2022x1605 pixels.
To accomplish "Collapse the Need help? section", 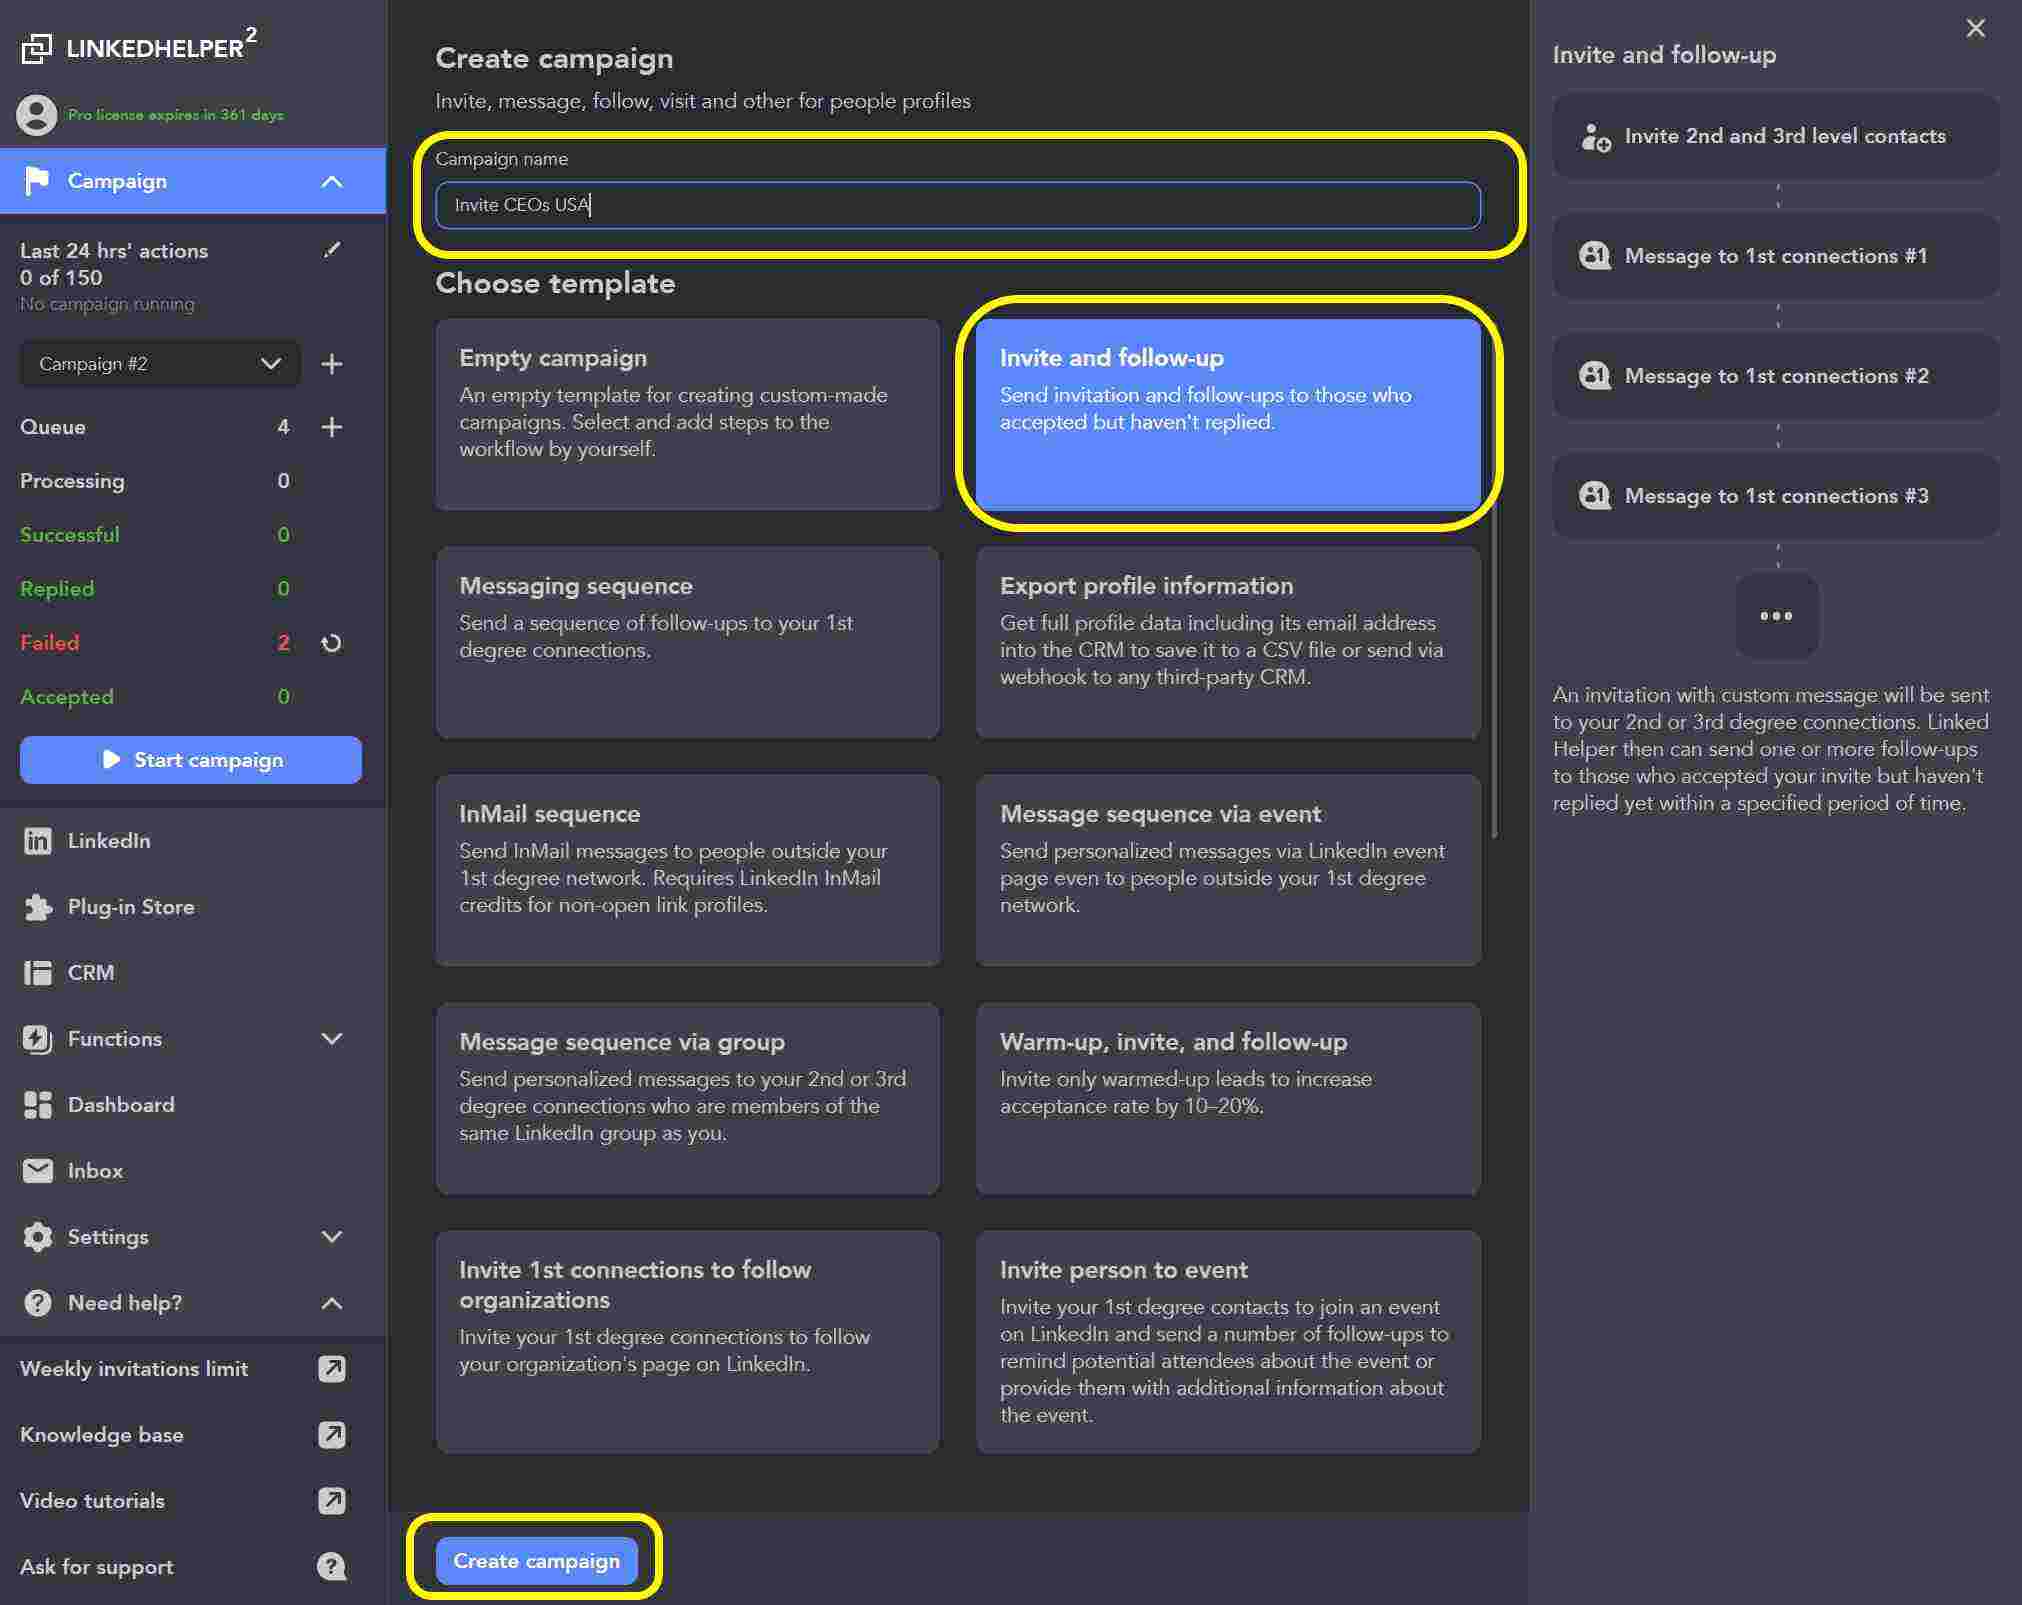I will click(332, 1303).
